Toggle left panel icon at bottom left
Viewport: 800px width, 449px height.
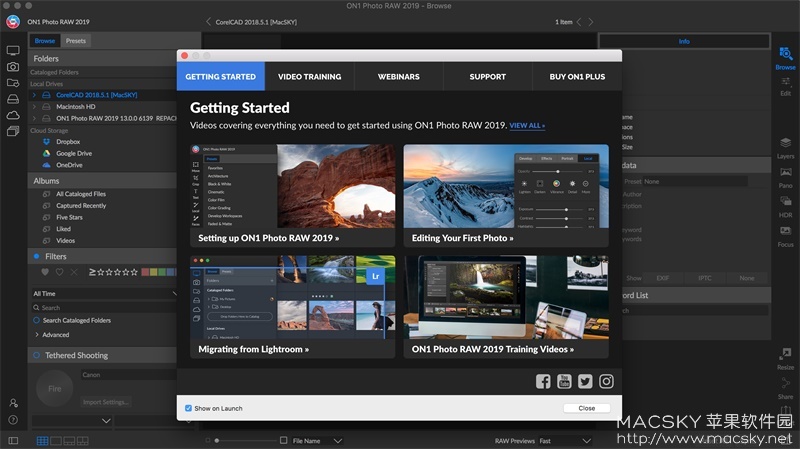[x=13, y=440]
